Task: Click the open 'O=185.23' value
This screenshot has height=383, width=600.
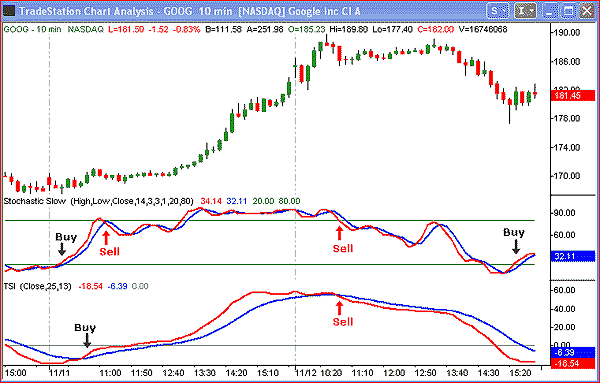Action: click(307, 29)
